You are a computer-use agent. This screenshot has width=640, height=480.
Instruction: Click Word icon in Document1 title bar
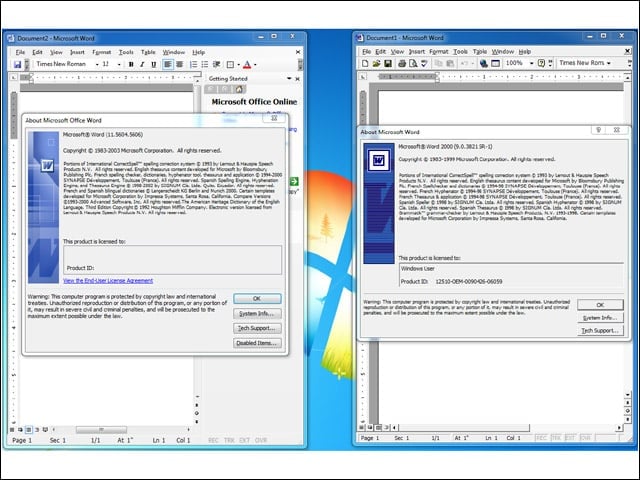360,38
